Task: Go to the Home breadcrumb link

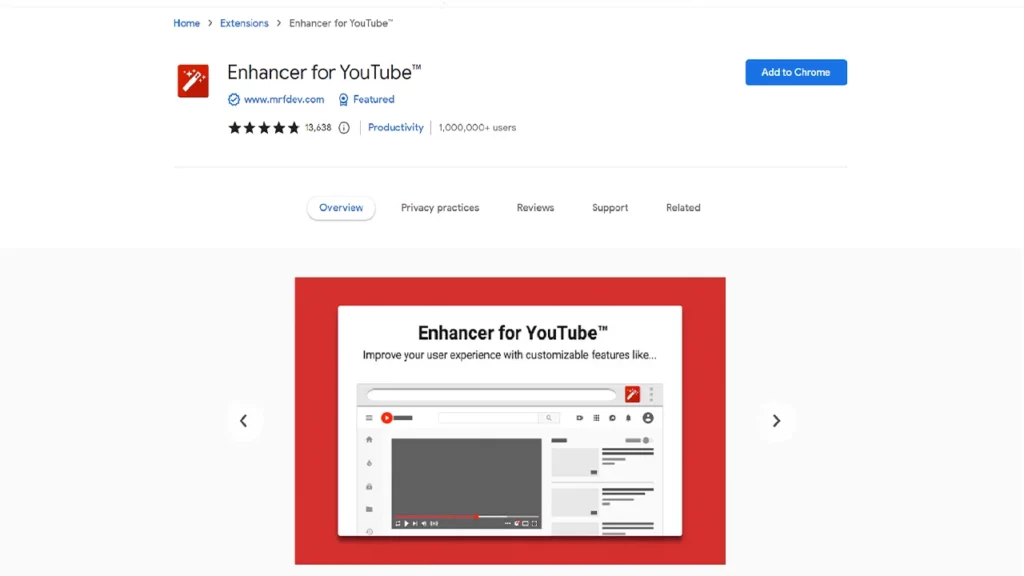Action: click(x=187, y=24)
